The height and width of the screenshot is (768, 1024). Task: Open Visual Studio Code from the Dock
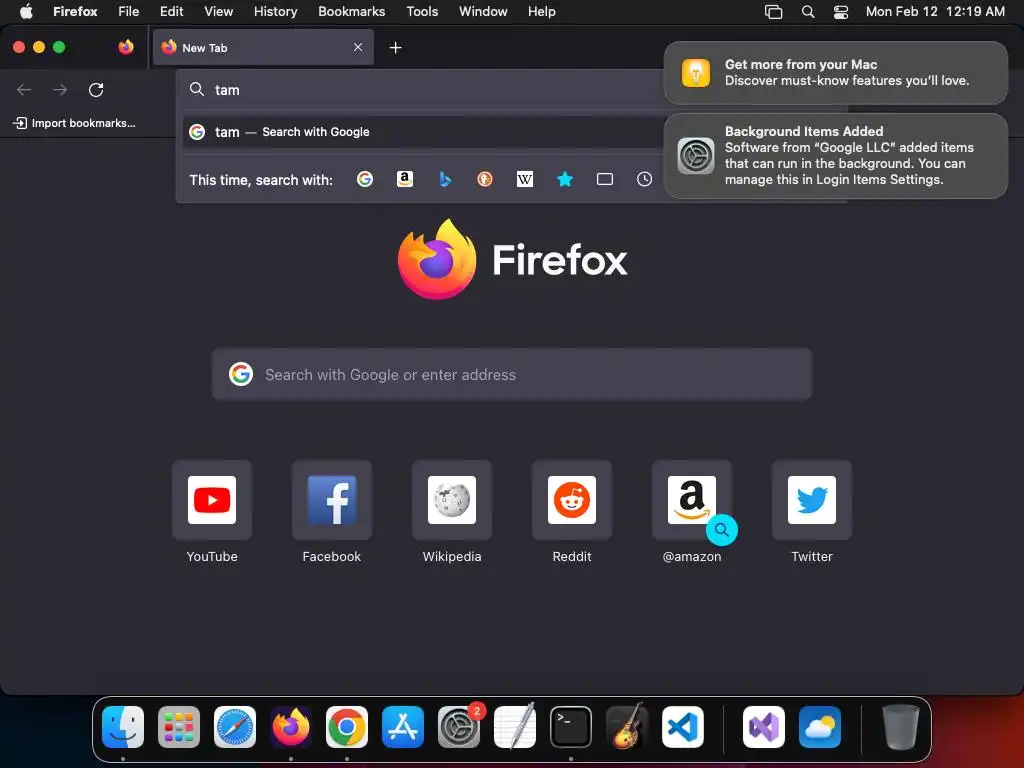tap(683, 727)
